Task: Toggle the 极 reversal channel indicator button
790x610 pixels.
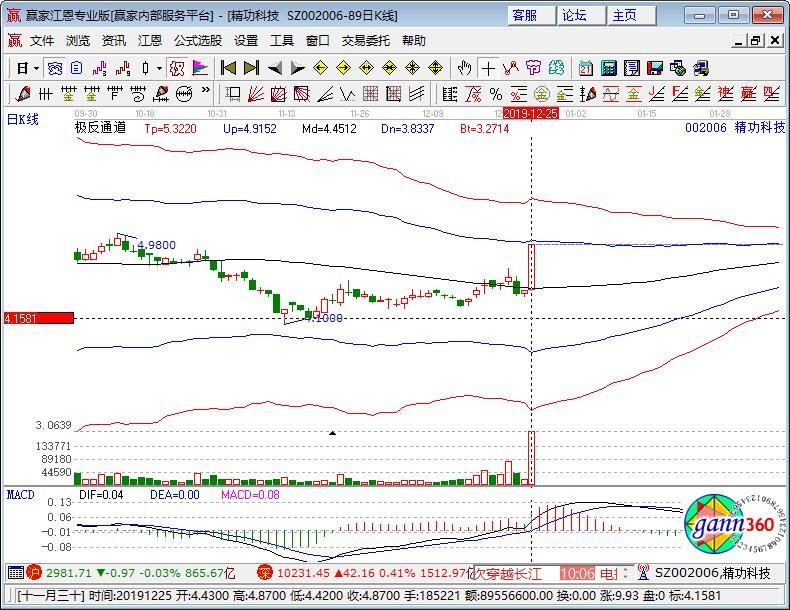Action: point(177,68)
